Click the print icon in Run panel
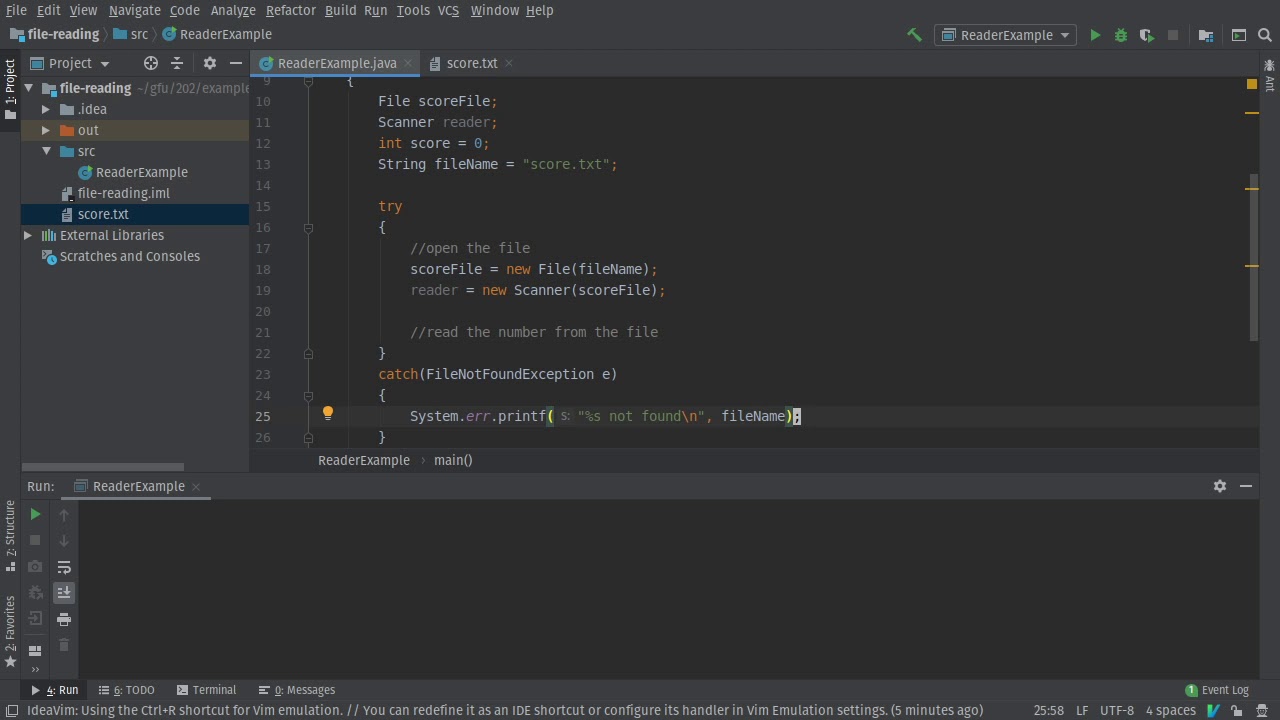Image resolution: width=1280 pixels, height=720 pixels. pos(64,620)
